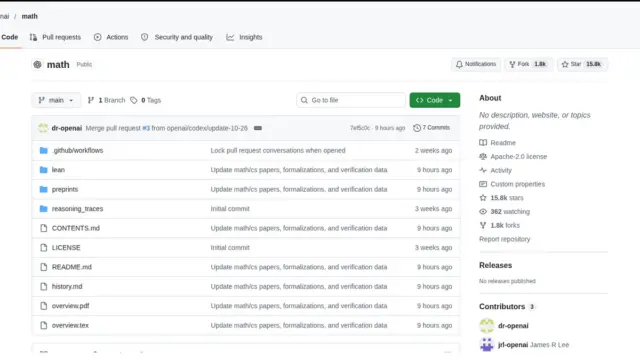Screen dimensions: 640x360
Task: Open the Readme link in About
Action: pos(503,143)
